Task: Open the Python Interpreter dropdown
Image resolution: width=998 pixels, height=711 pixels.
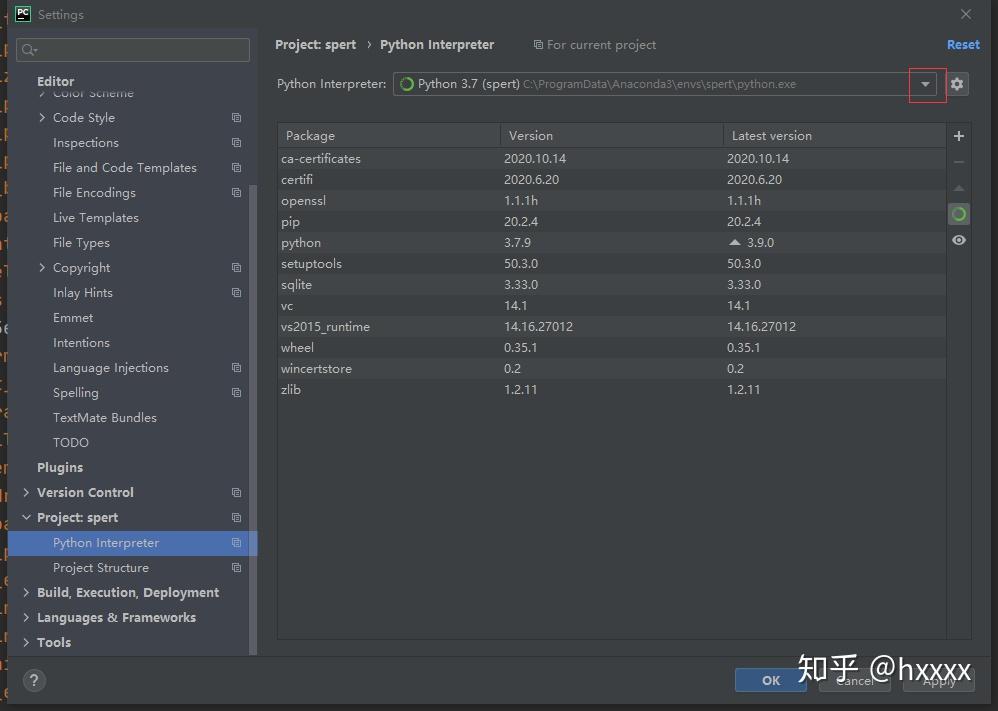Action: (x=925, y=84)
